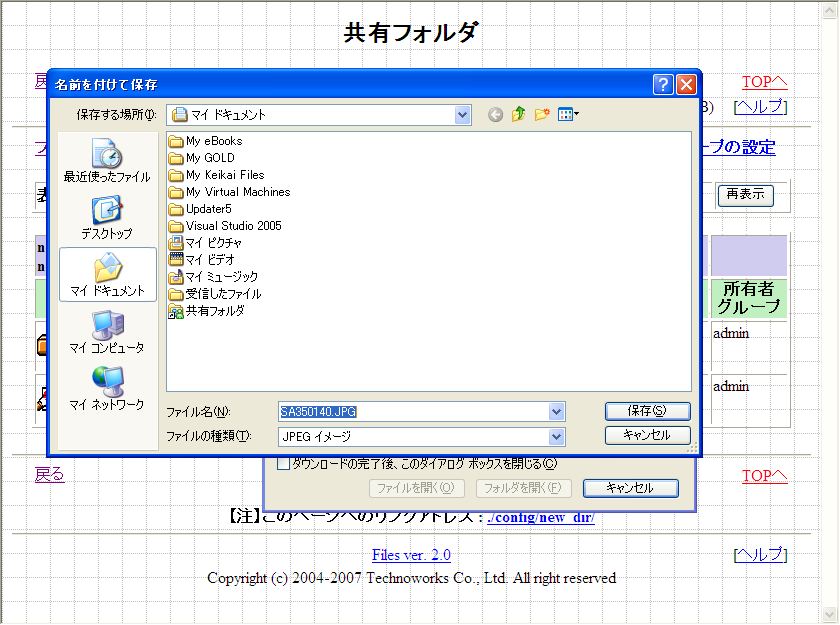Viewport: 840px width, 625px height.
Task: Select the My eBooks folder
Action: pos(213,141)
